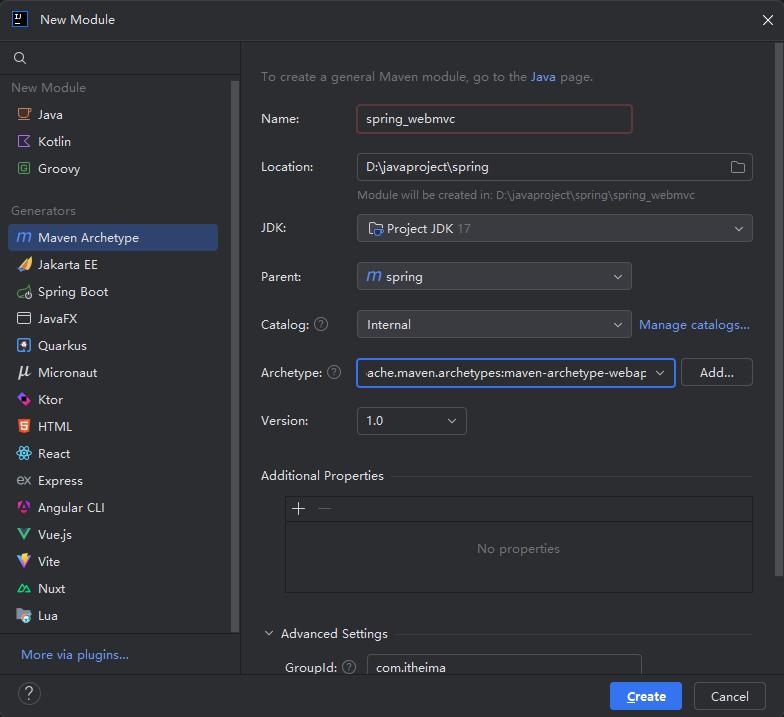Click the search field in sidebar

tap(120, 58)
